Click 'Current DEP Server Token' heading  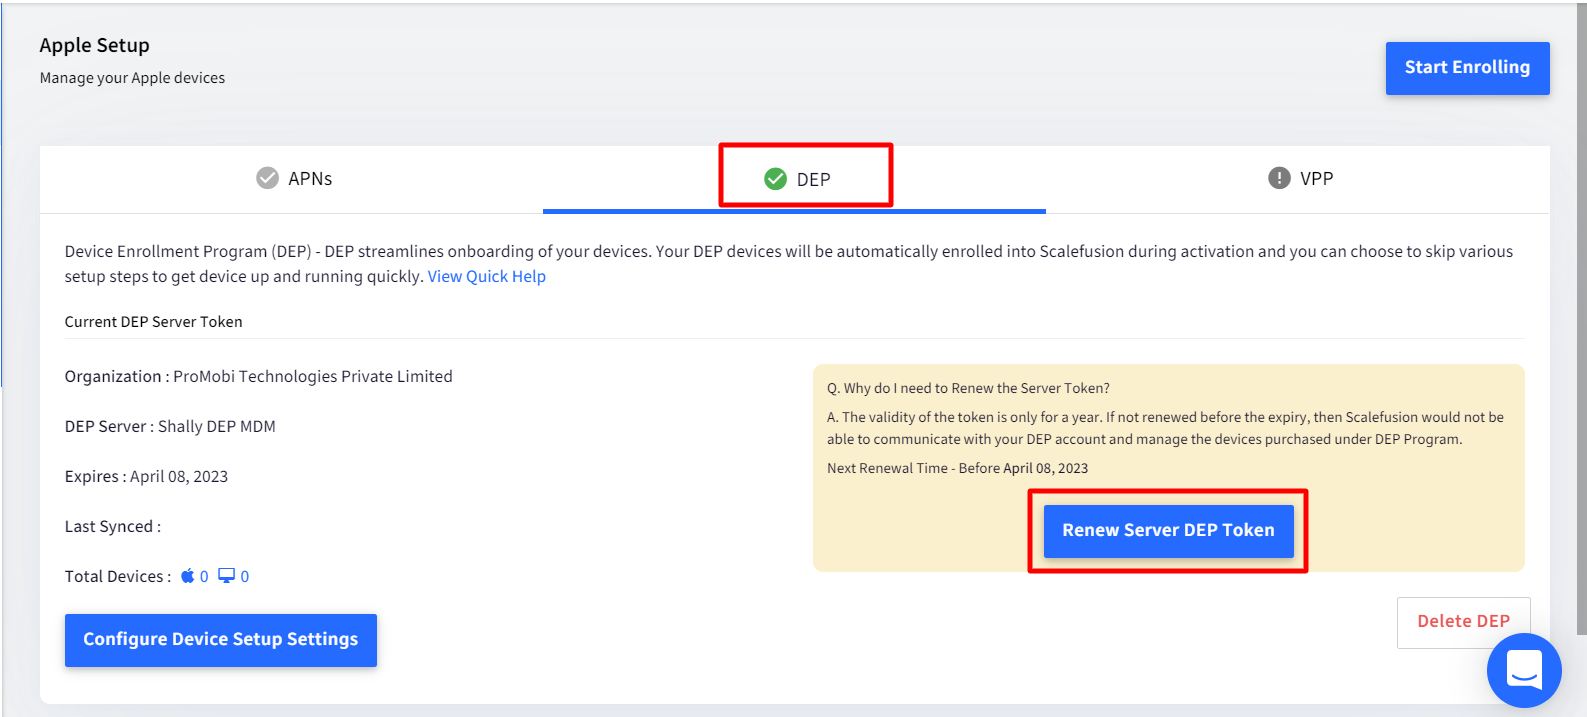point(154,322)
